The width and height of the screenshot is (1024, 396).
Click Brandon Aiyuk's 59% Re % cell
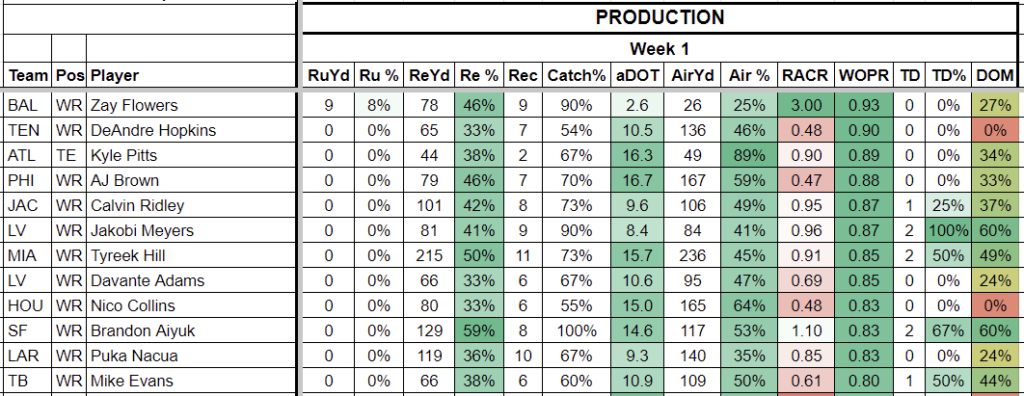pyautogui.click(x=479, y=331)
